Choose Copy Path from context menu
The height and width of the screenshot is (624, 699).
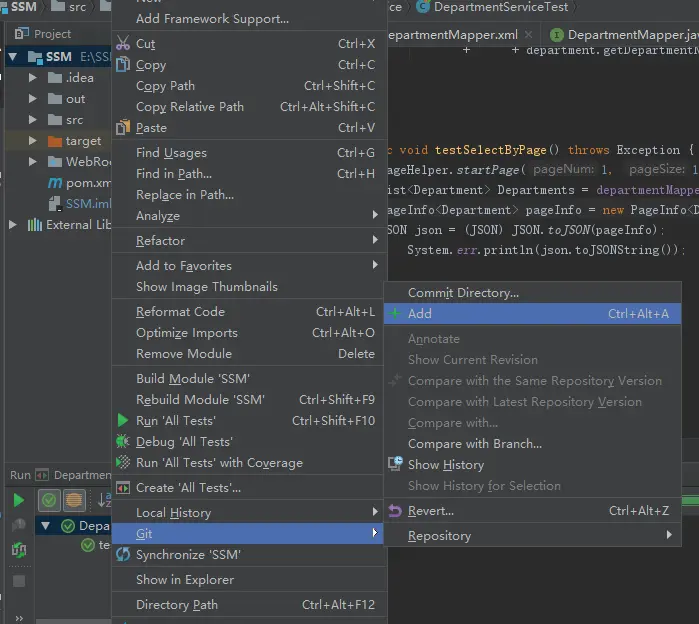pos(247,86)
